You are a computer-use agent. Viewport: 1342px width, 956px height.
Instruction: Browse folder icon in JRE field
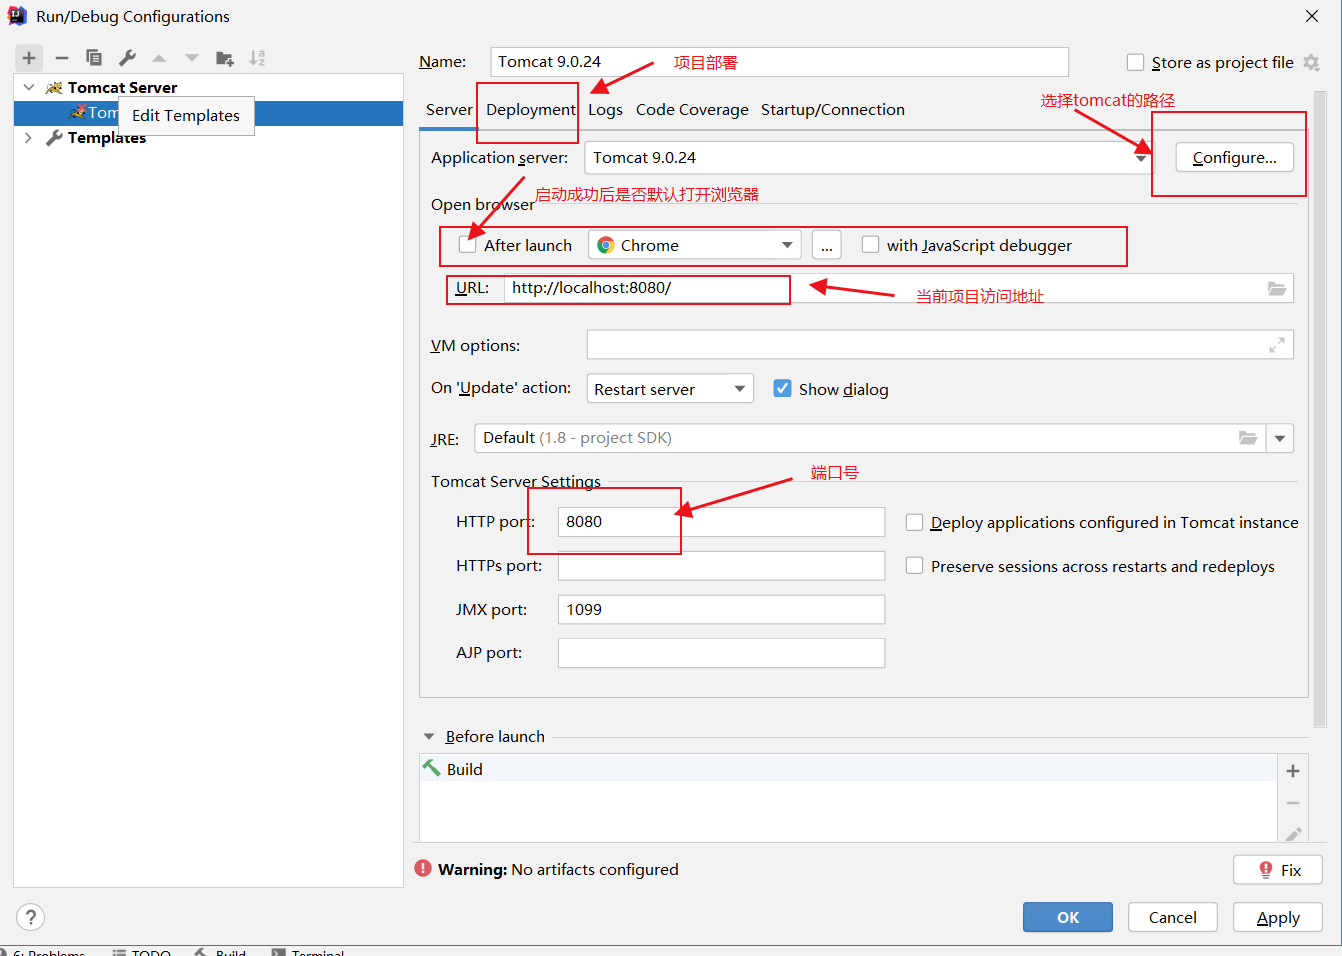pos(1248,438)
